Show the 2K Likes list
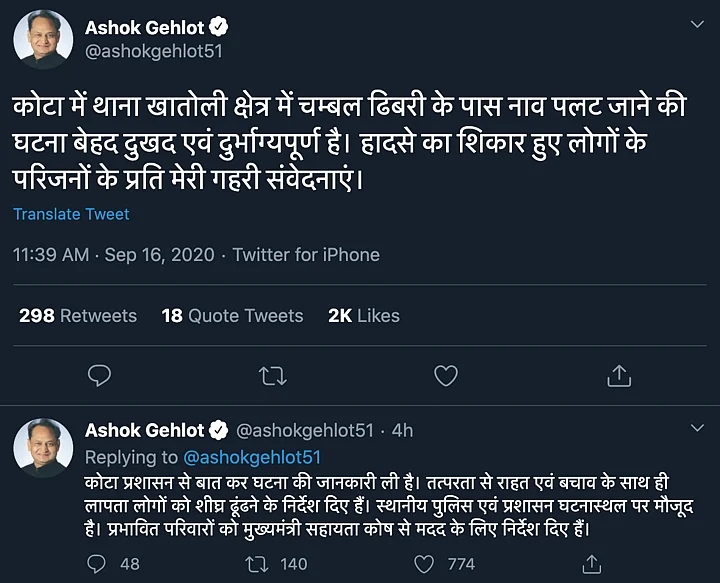This screenshot has width=720, height=583. (x=363, y=316)
